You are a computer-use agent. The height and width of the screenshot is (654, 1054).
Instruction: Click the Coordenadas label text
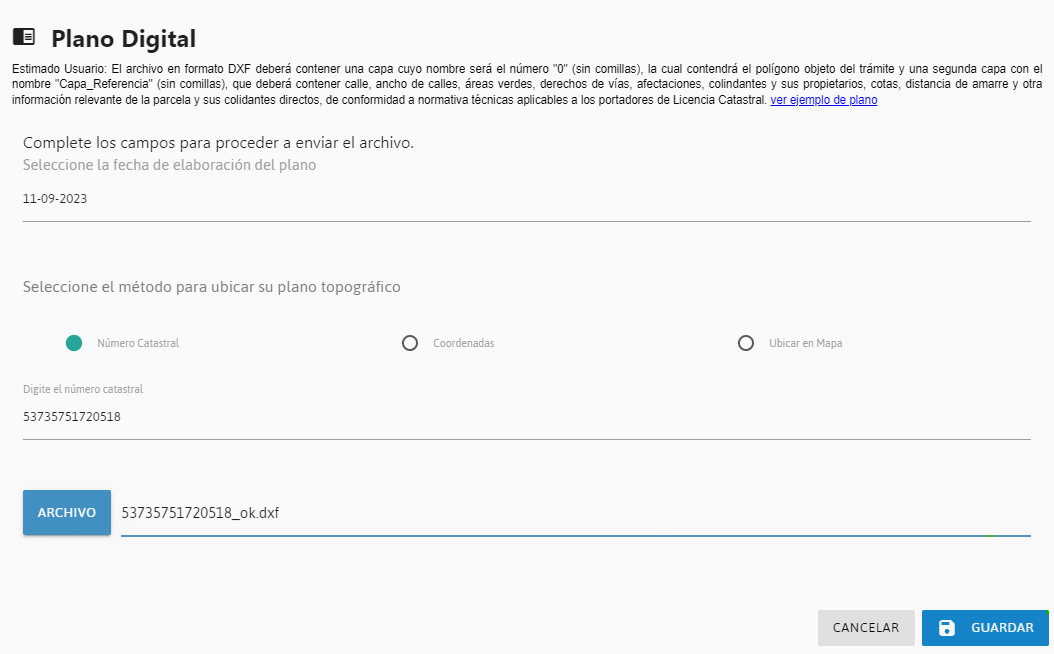point(464,343)
